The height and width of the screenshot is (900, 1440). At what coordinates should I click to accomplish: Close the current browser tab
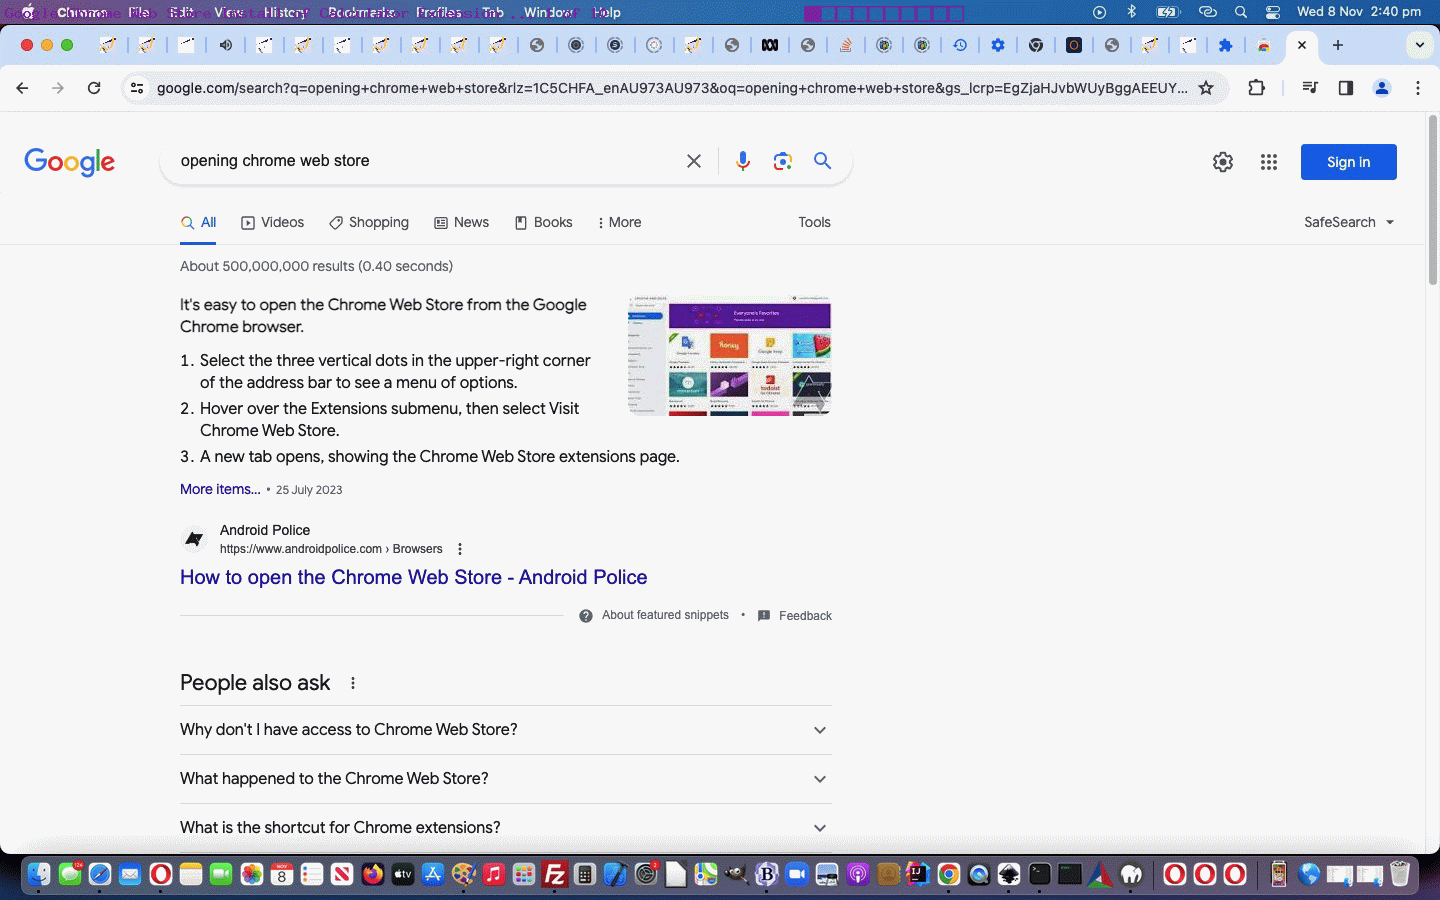[1302, 45]
